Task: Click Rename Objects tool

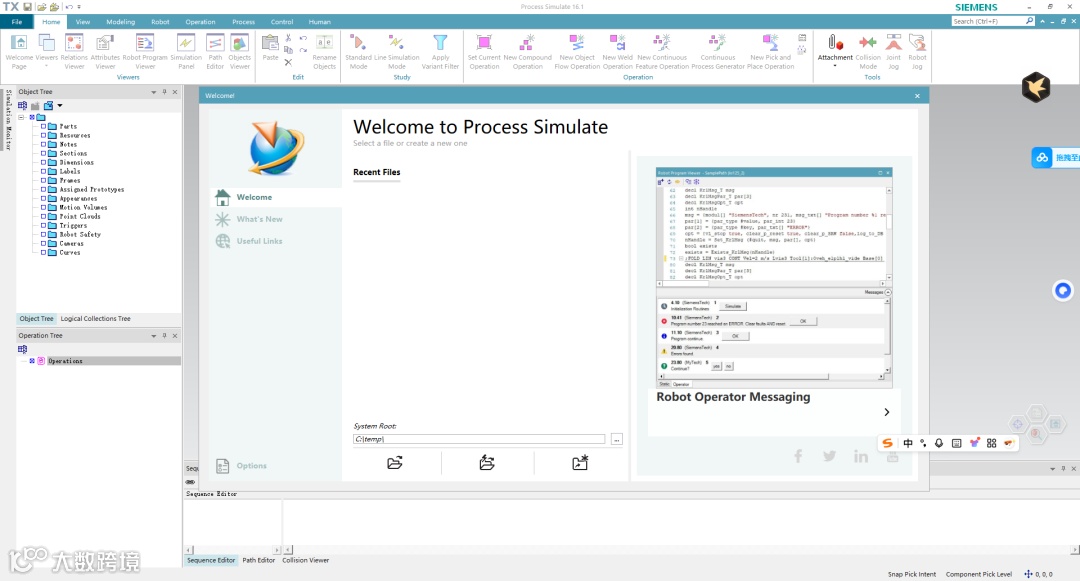Action: [324, 52]
